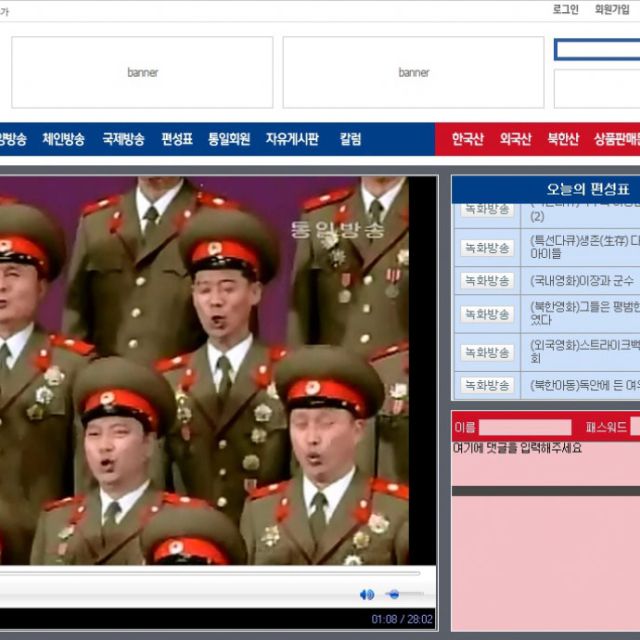
Task: Go to 통일회원 menu item
Action: [x=229, y=139]
